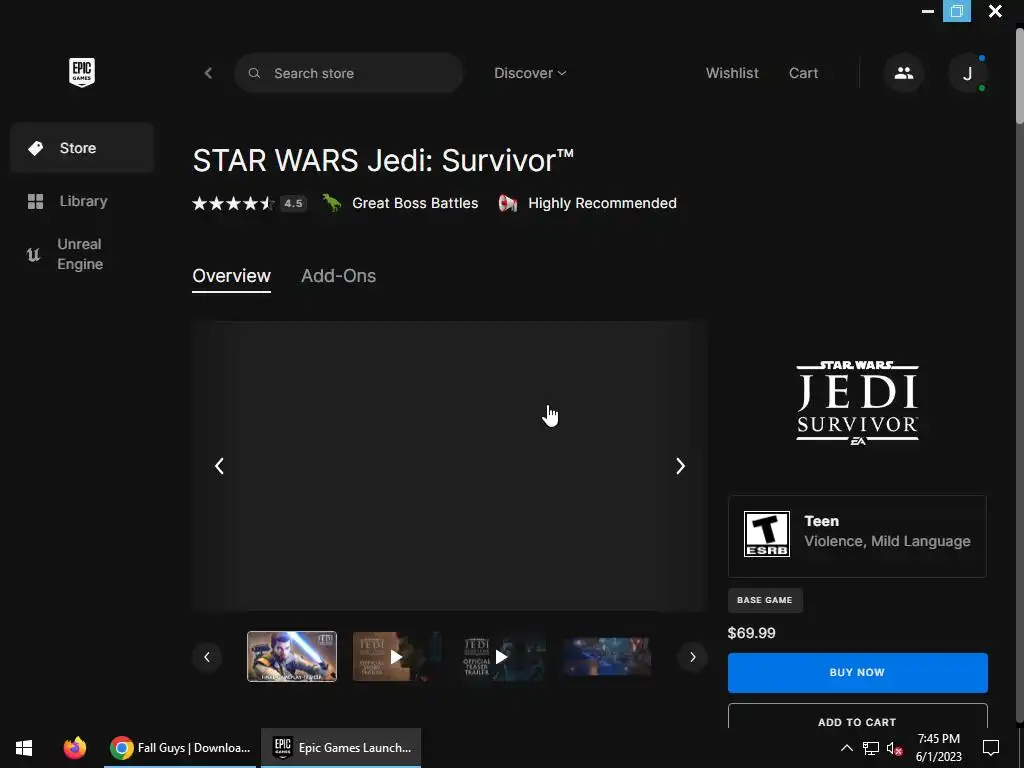
Task: Page thumbnail strip to the left
Action: click(207, 657)
